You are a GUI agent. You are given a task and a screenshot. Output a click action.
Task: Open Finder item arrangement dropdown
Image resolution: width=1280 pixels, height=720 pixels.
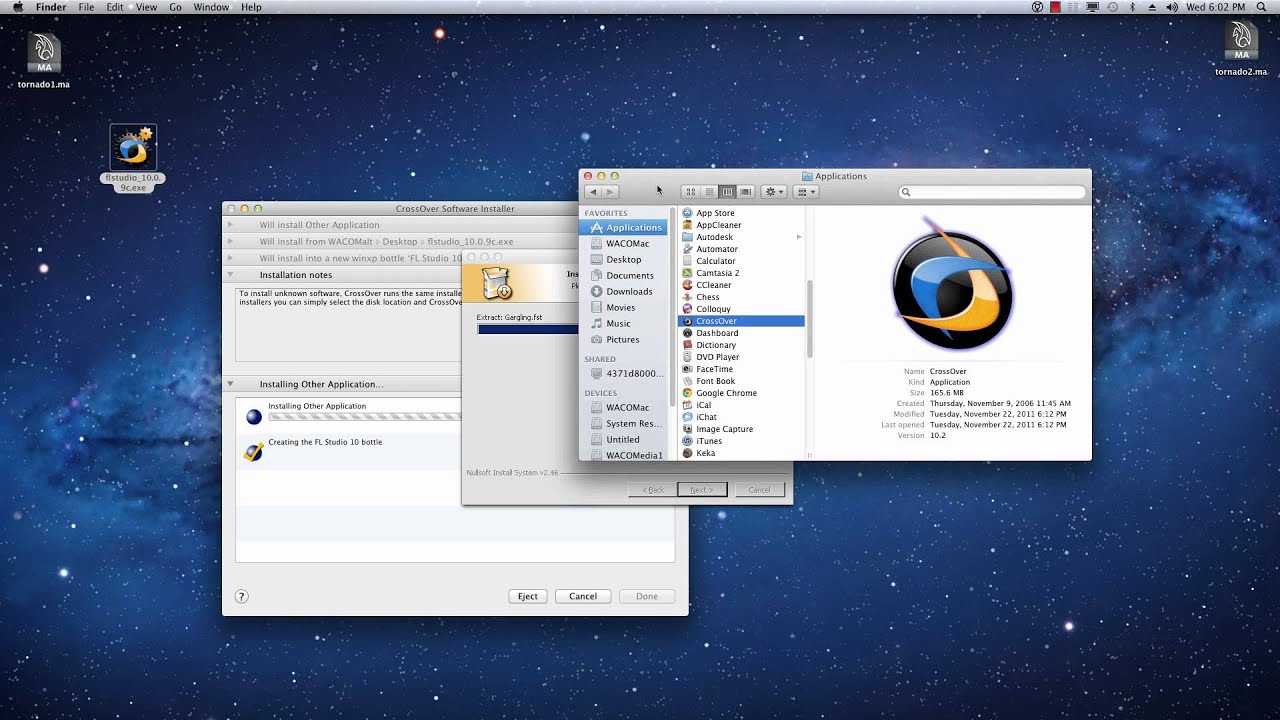(807, 192)
